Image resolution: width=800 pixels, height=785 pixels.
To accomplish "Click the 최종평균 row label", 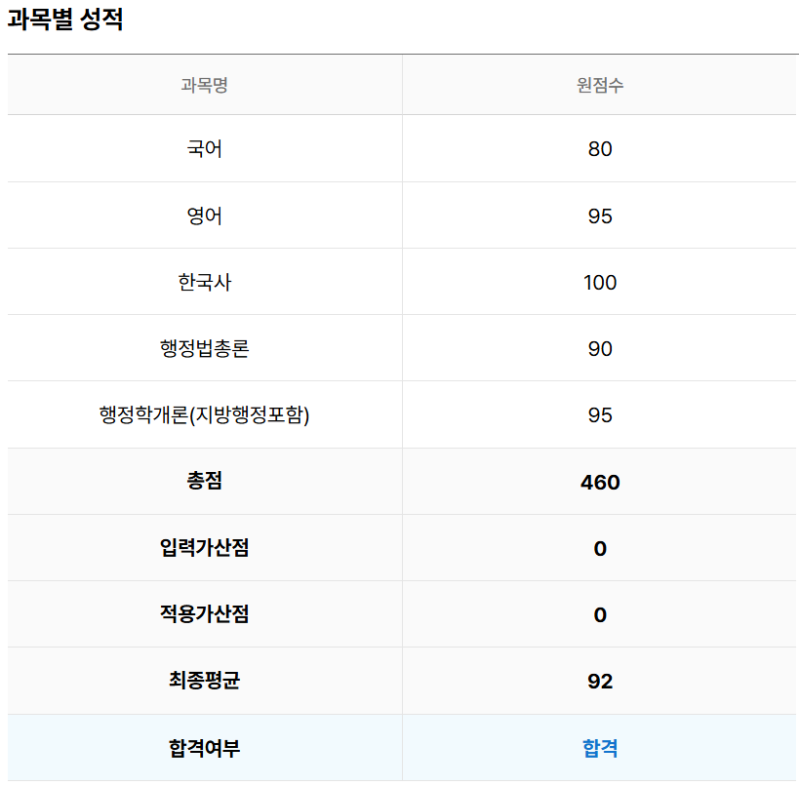I will coord(205,680).
